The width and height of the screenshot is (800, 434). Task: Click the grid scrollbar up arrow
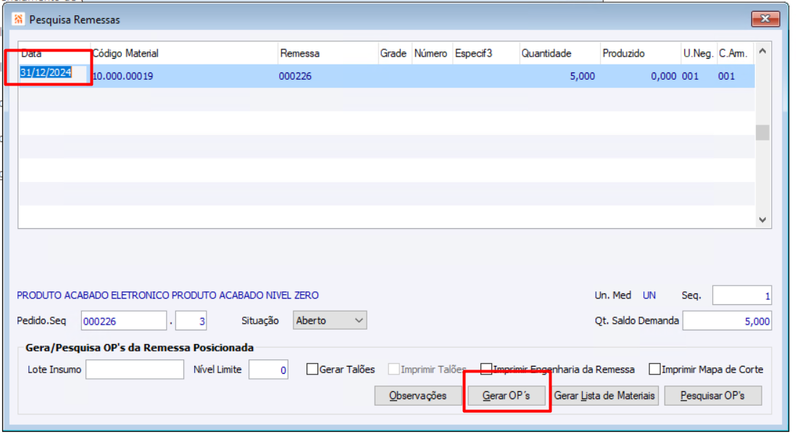point(762,51)
